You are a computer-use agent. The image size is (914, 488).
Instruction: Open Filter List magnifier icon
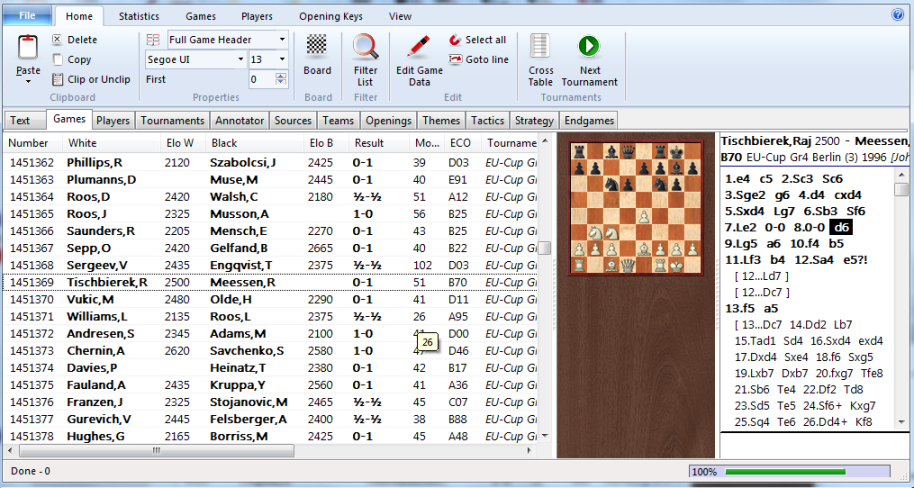365,47
